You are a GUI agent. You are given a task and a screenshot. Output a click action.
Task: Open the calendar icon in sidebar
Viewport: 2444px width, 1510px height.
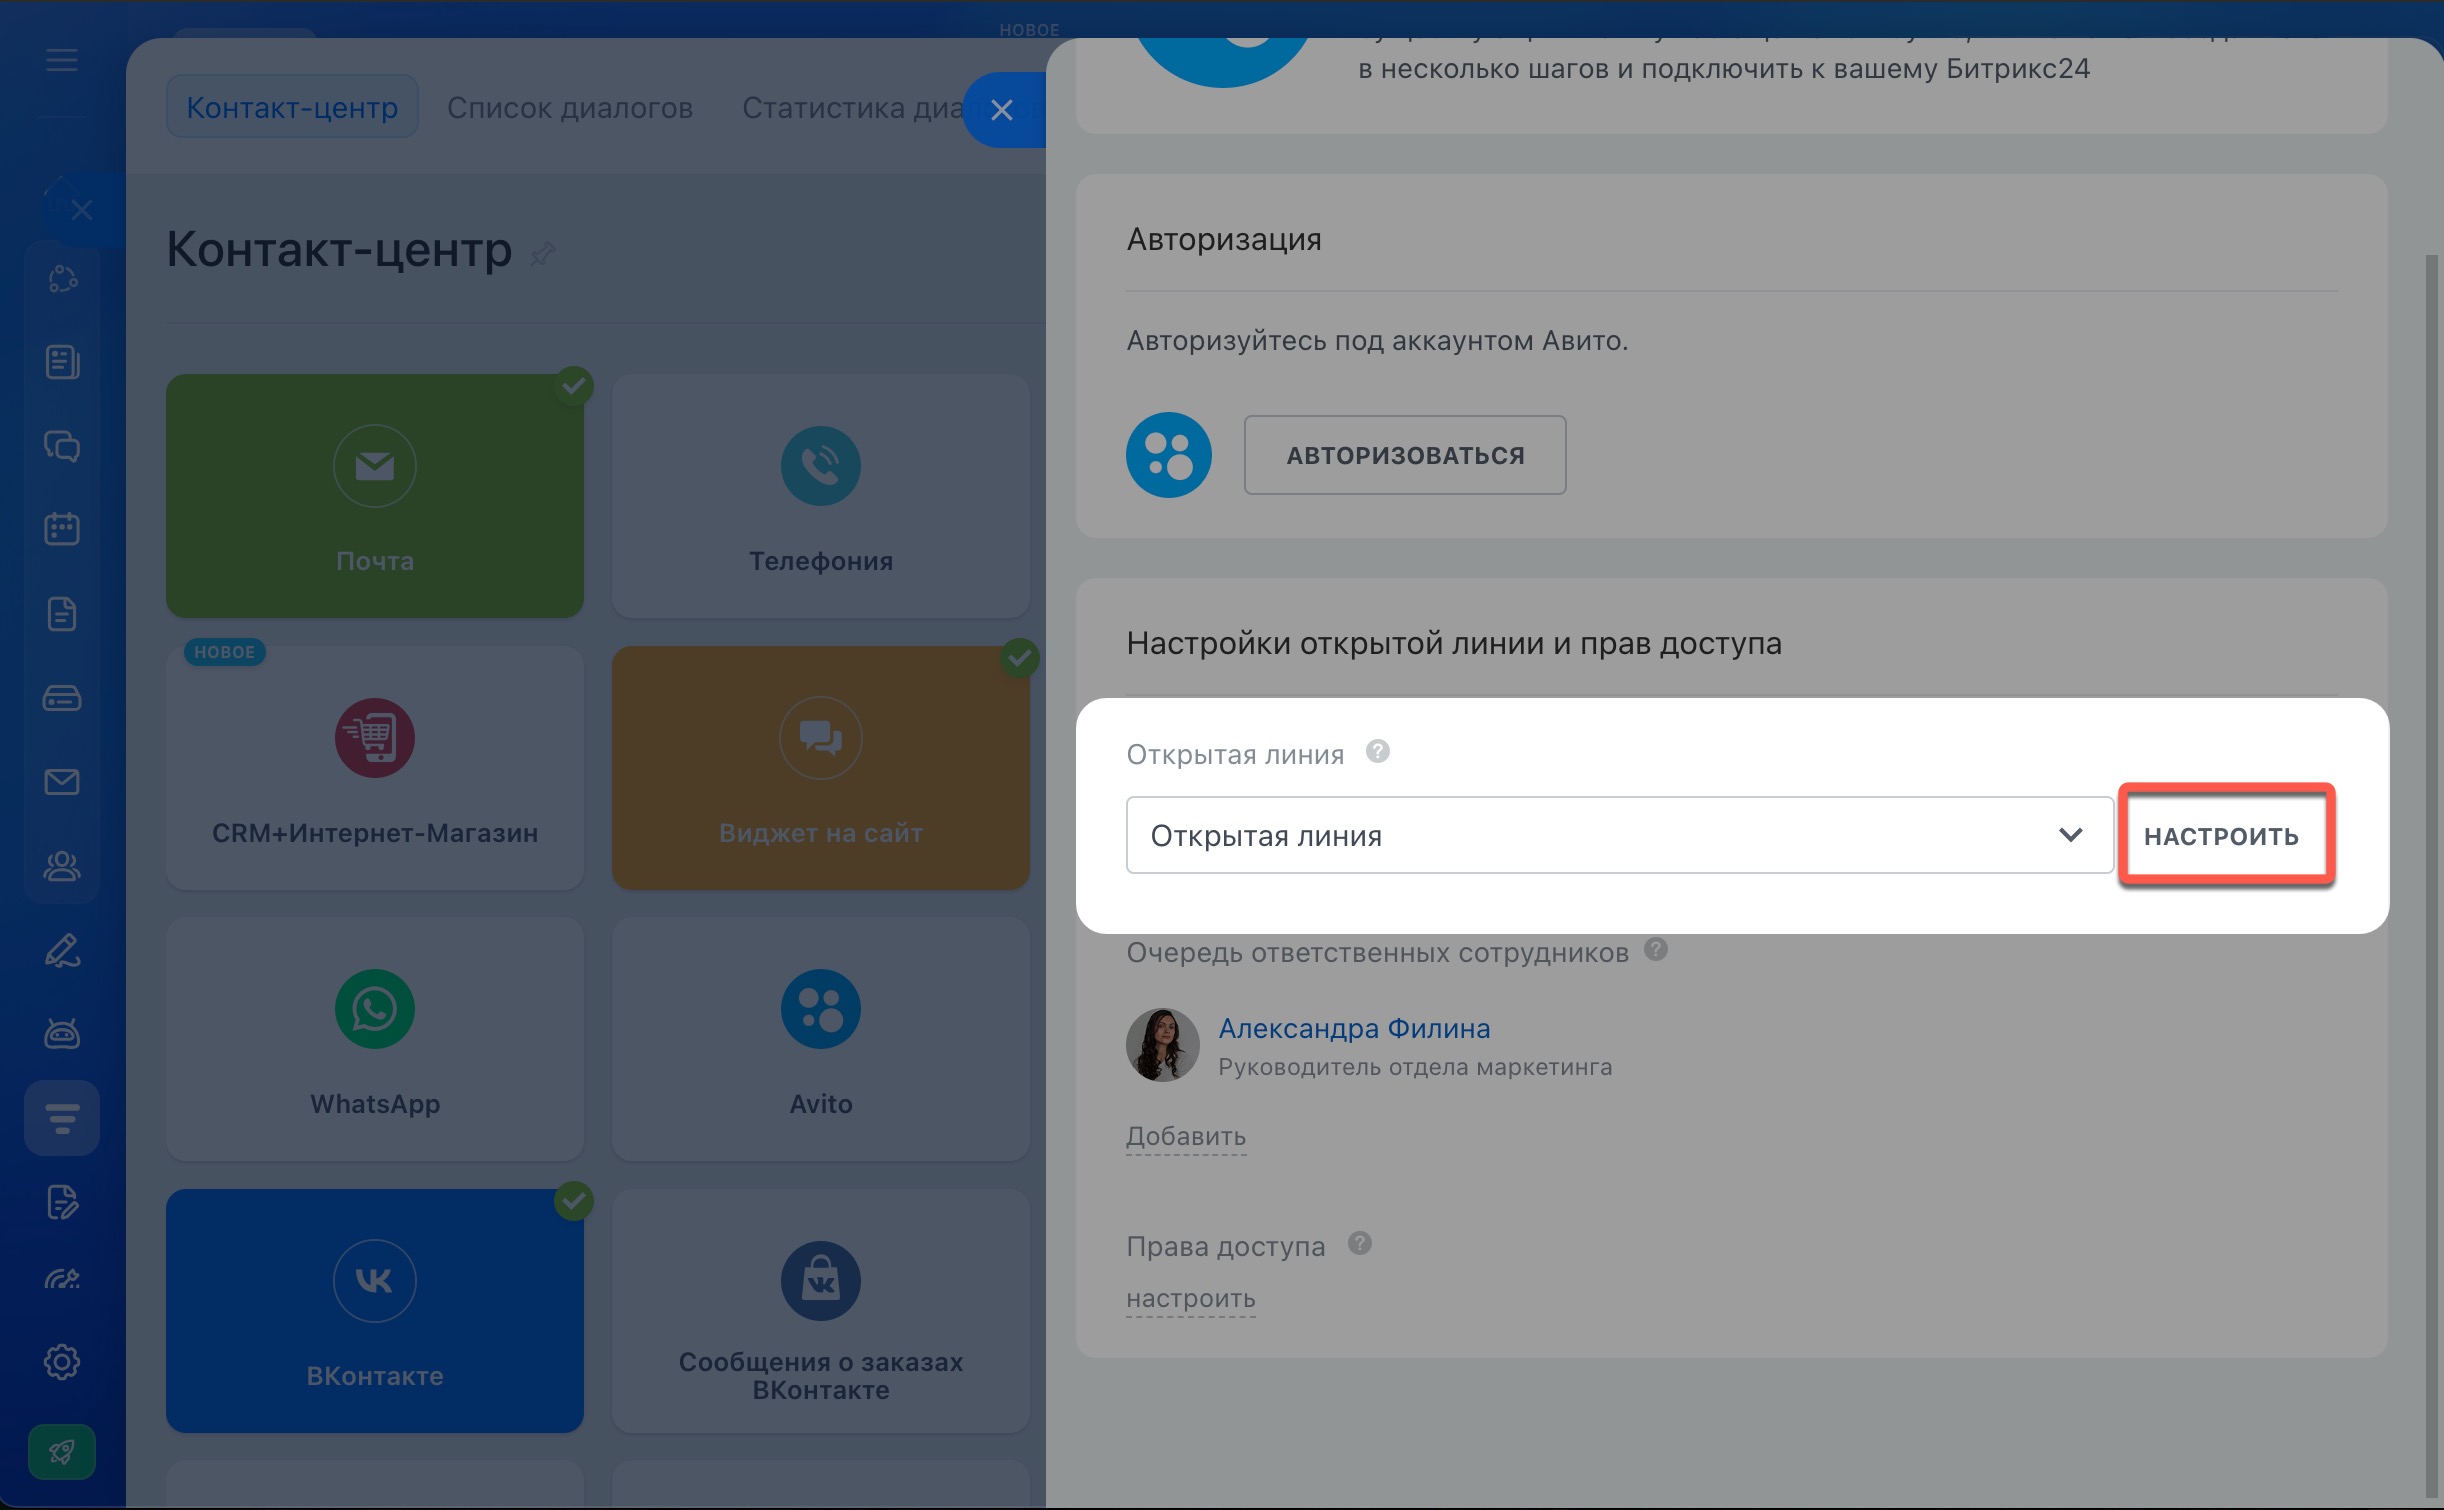[x=62, y=529]
